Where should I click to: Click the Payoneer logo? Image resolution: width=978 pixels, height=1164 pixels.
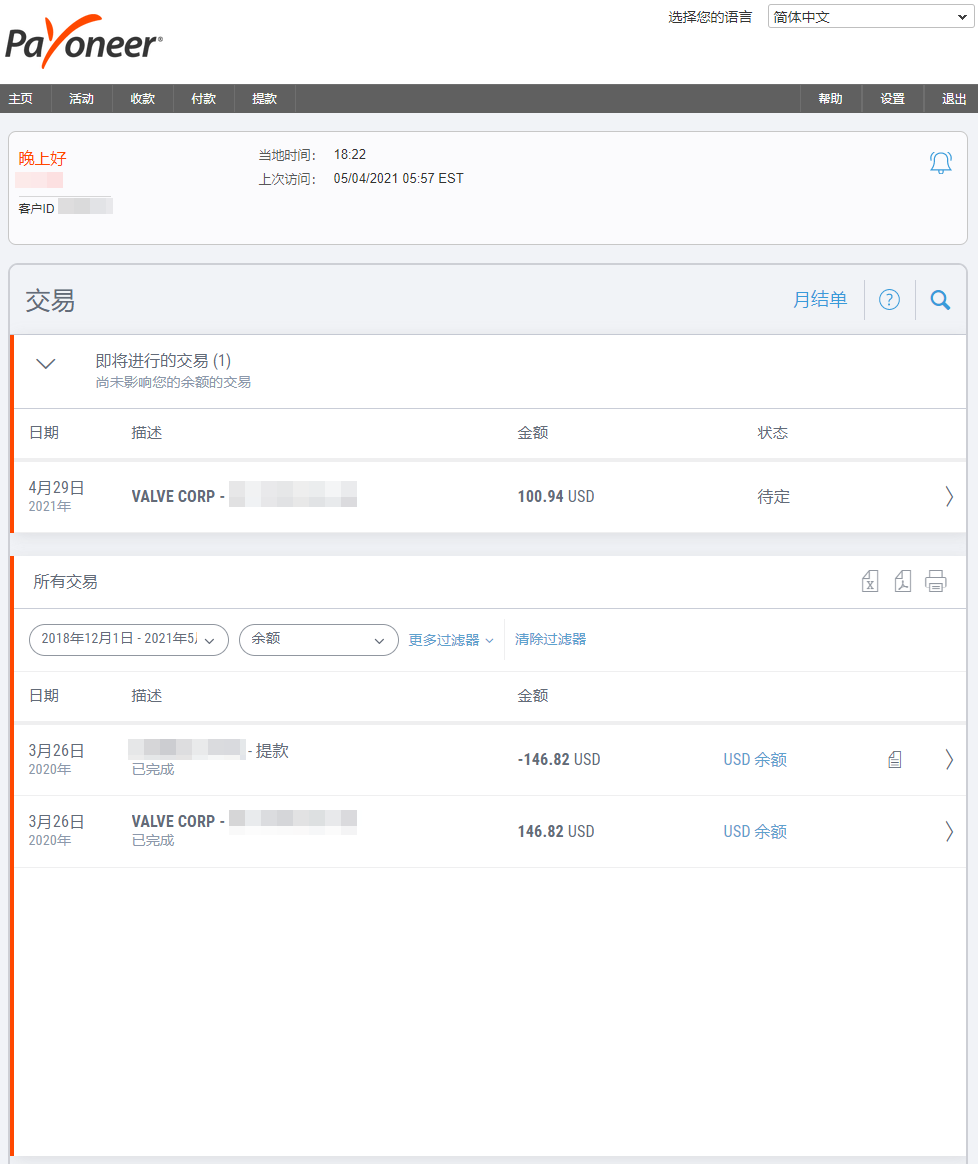pos(84,42)
